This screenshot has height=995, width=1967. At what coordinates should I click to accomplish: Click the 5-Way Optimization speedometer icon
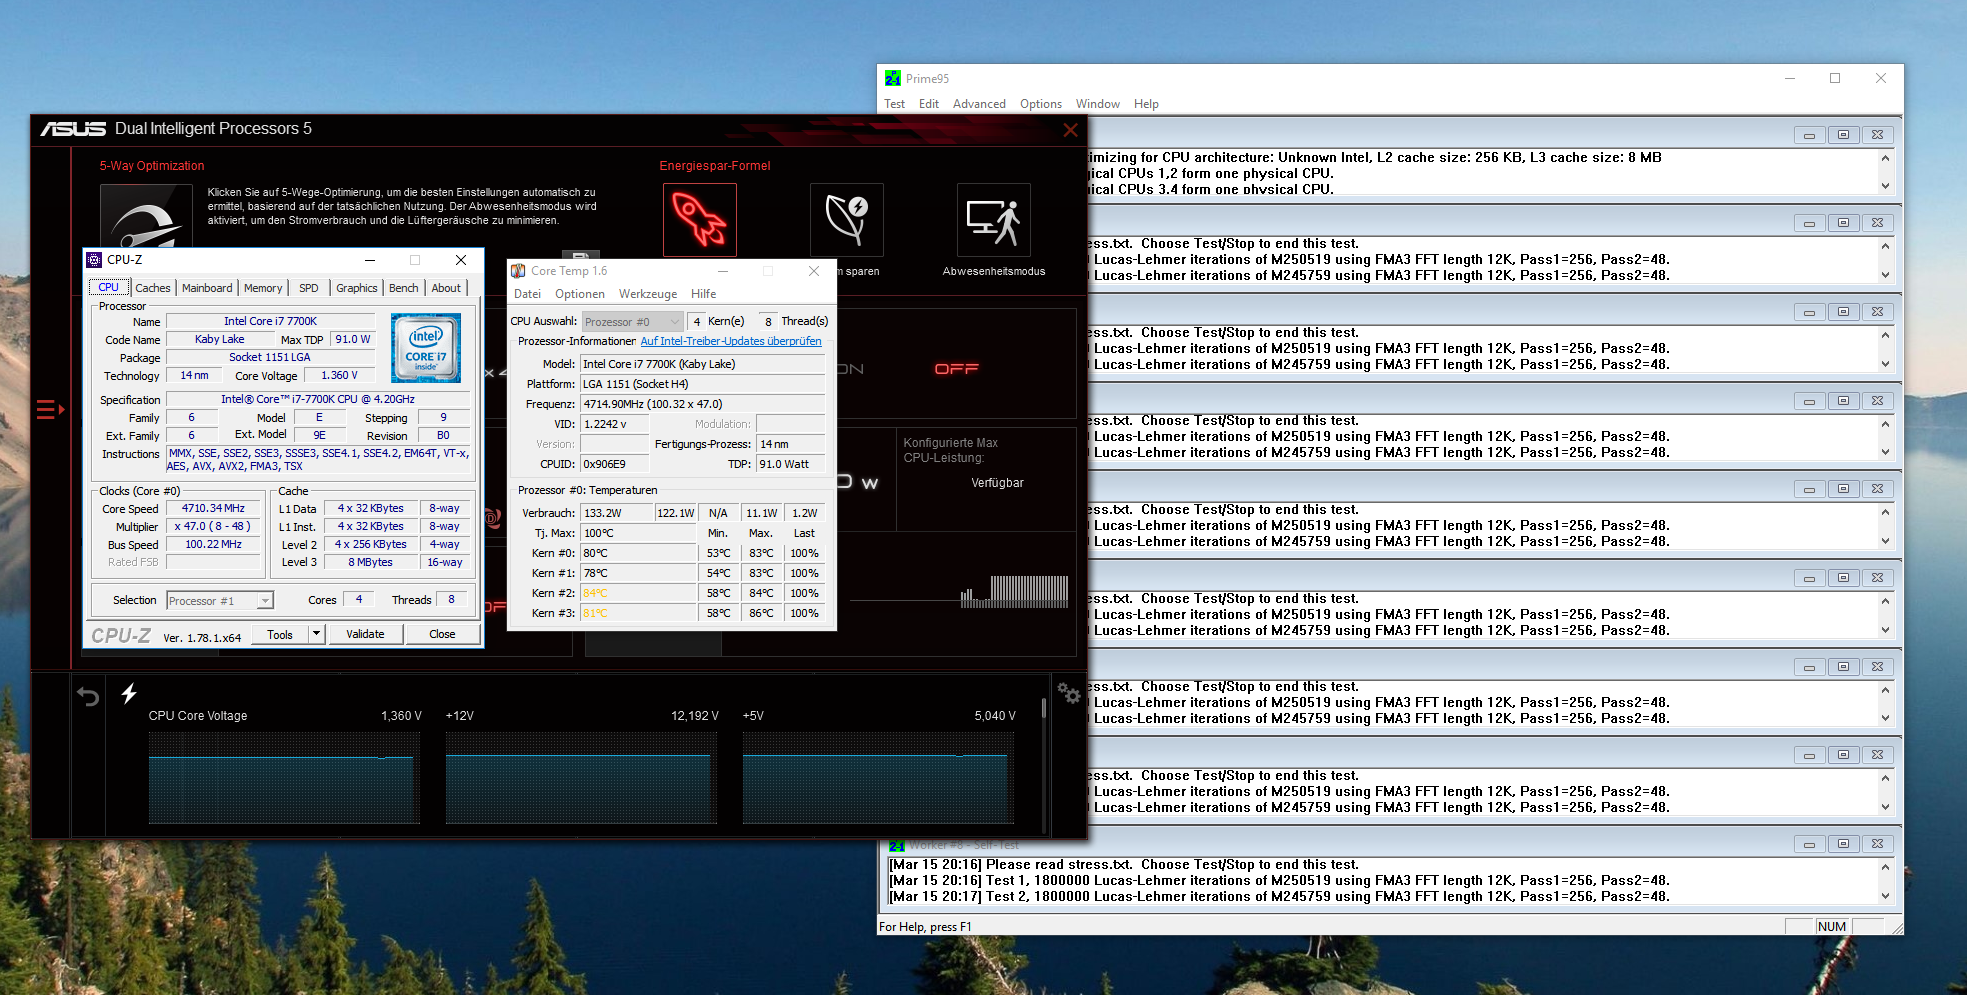(146, 216)
